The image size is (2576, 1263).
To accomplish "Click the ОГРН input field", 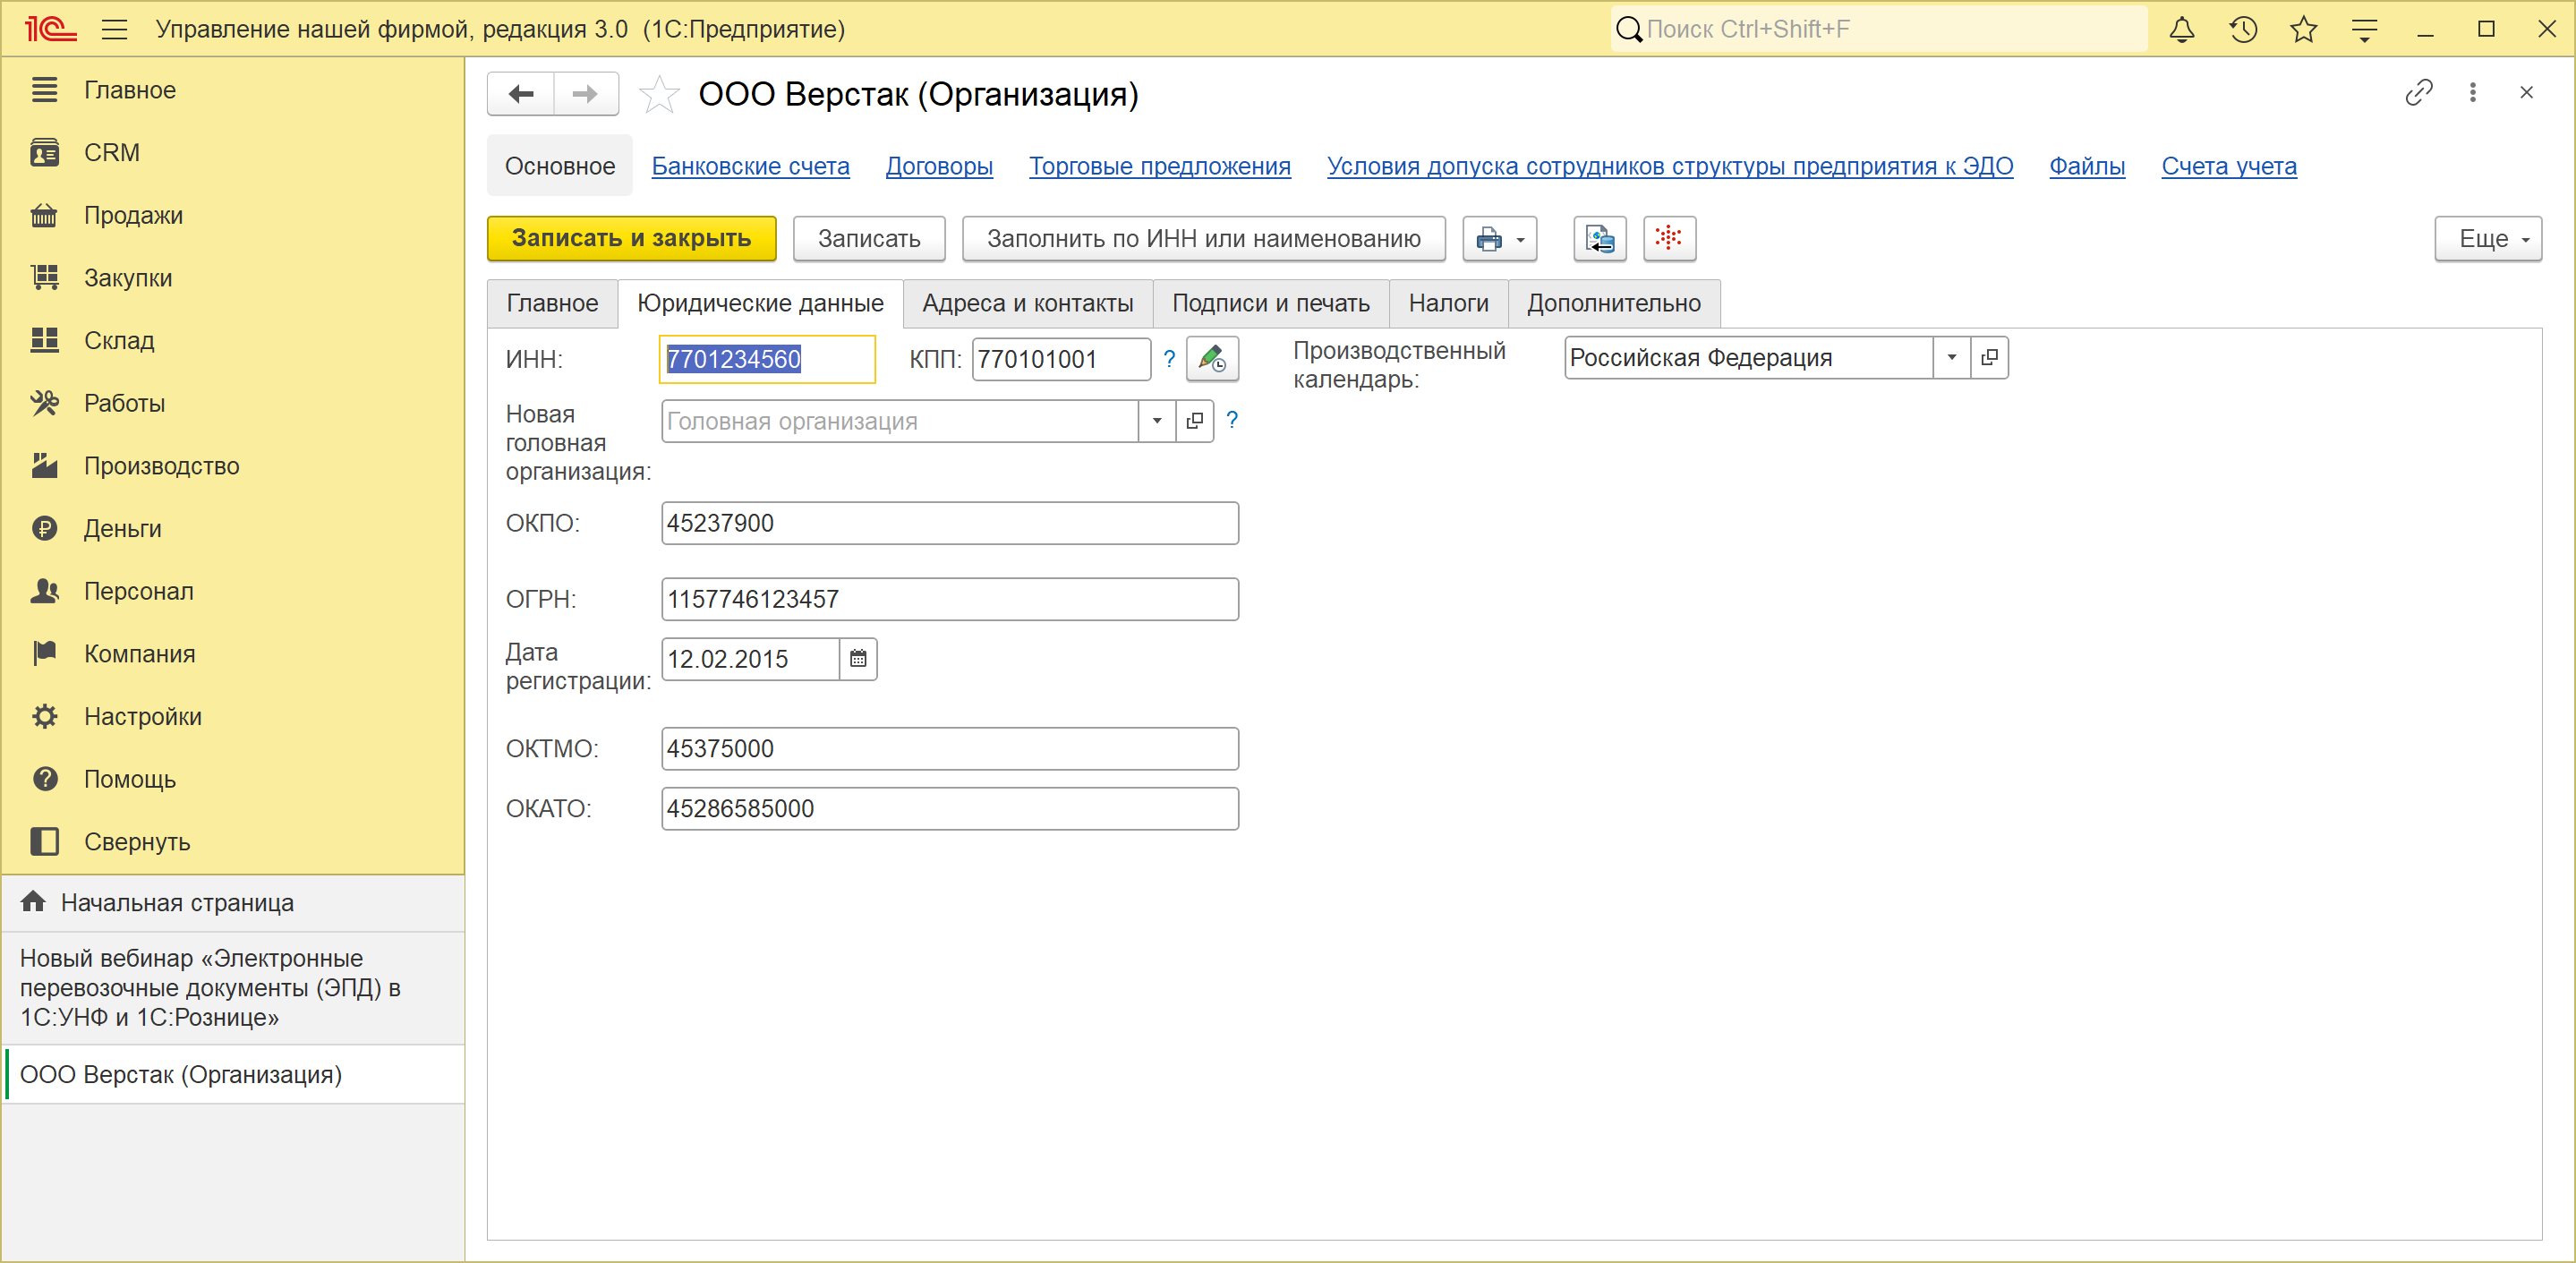I will click(x=950, y=599).
